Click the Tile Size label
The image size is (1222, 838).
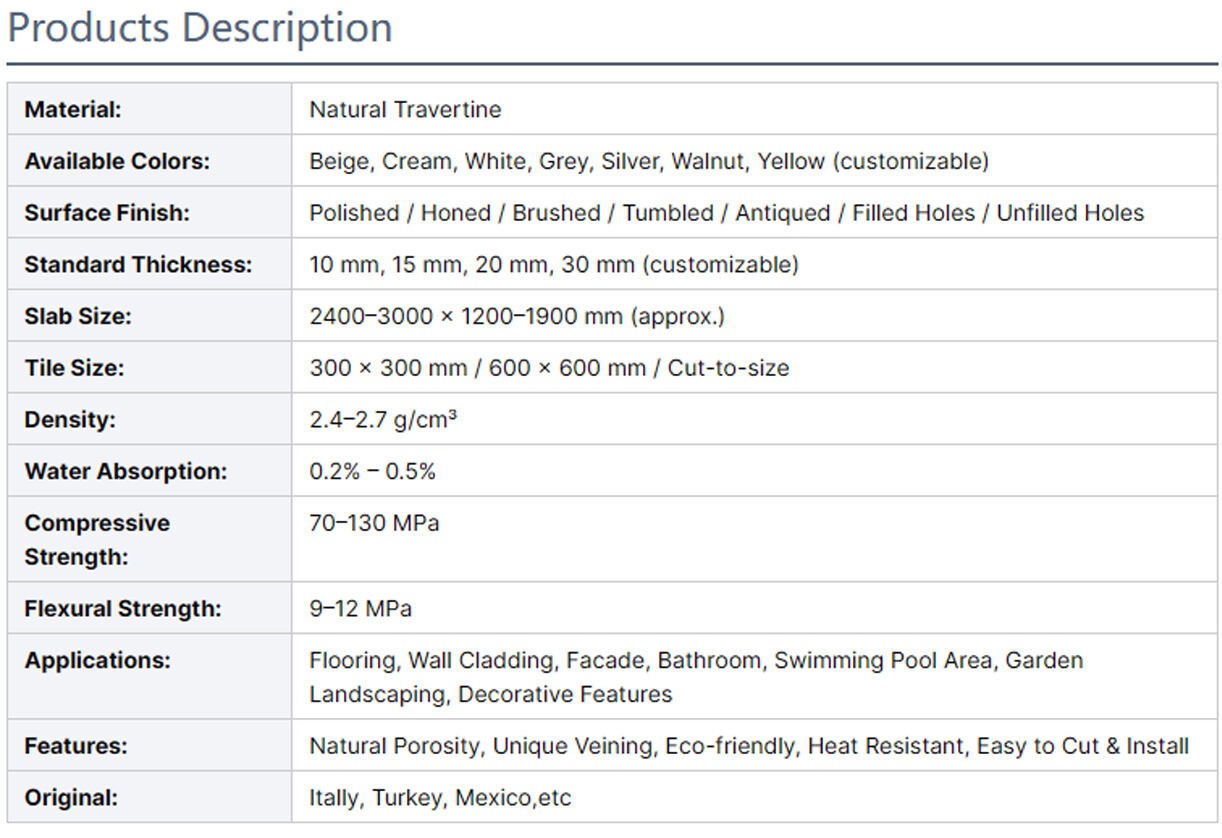tap(74, 369)
